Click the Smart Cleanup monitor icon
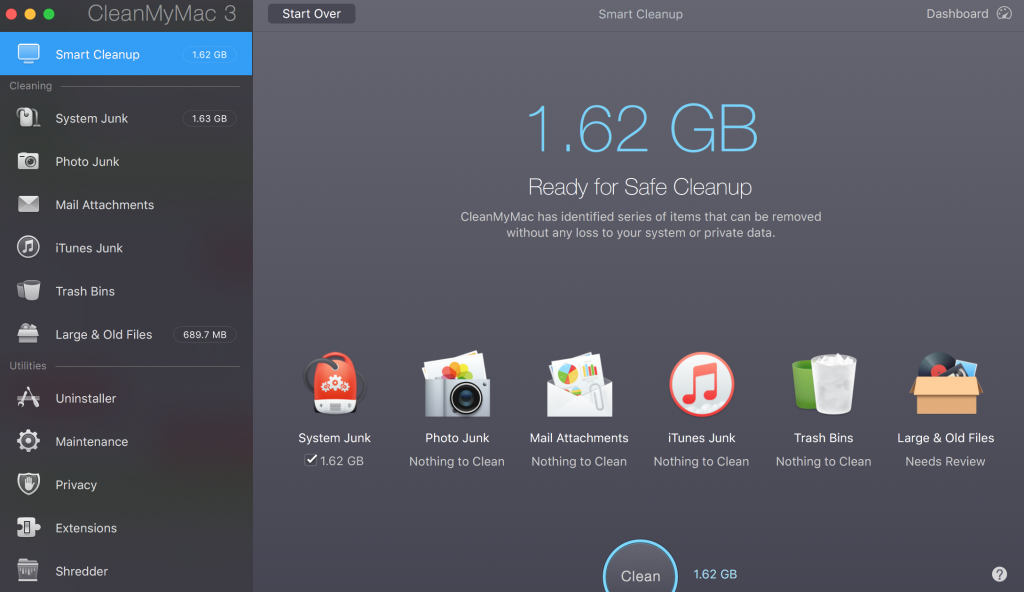 tap(28, 54)
